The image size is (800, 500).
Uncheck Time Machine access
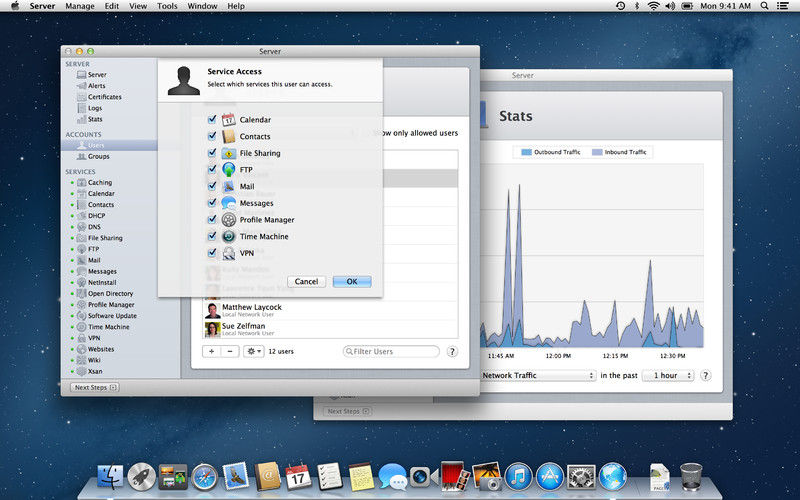(212, 236)
